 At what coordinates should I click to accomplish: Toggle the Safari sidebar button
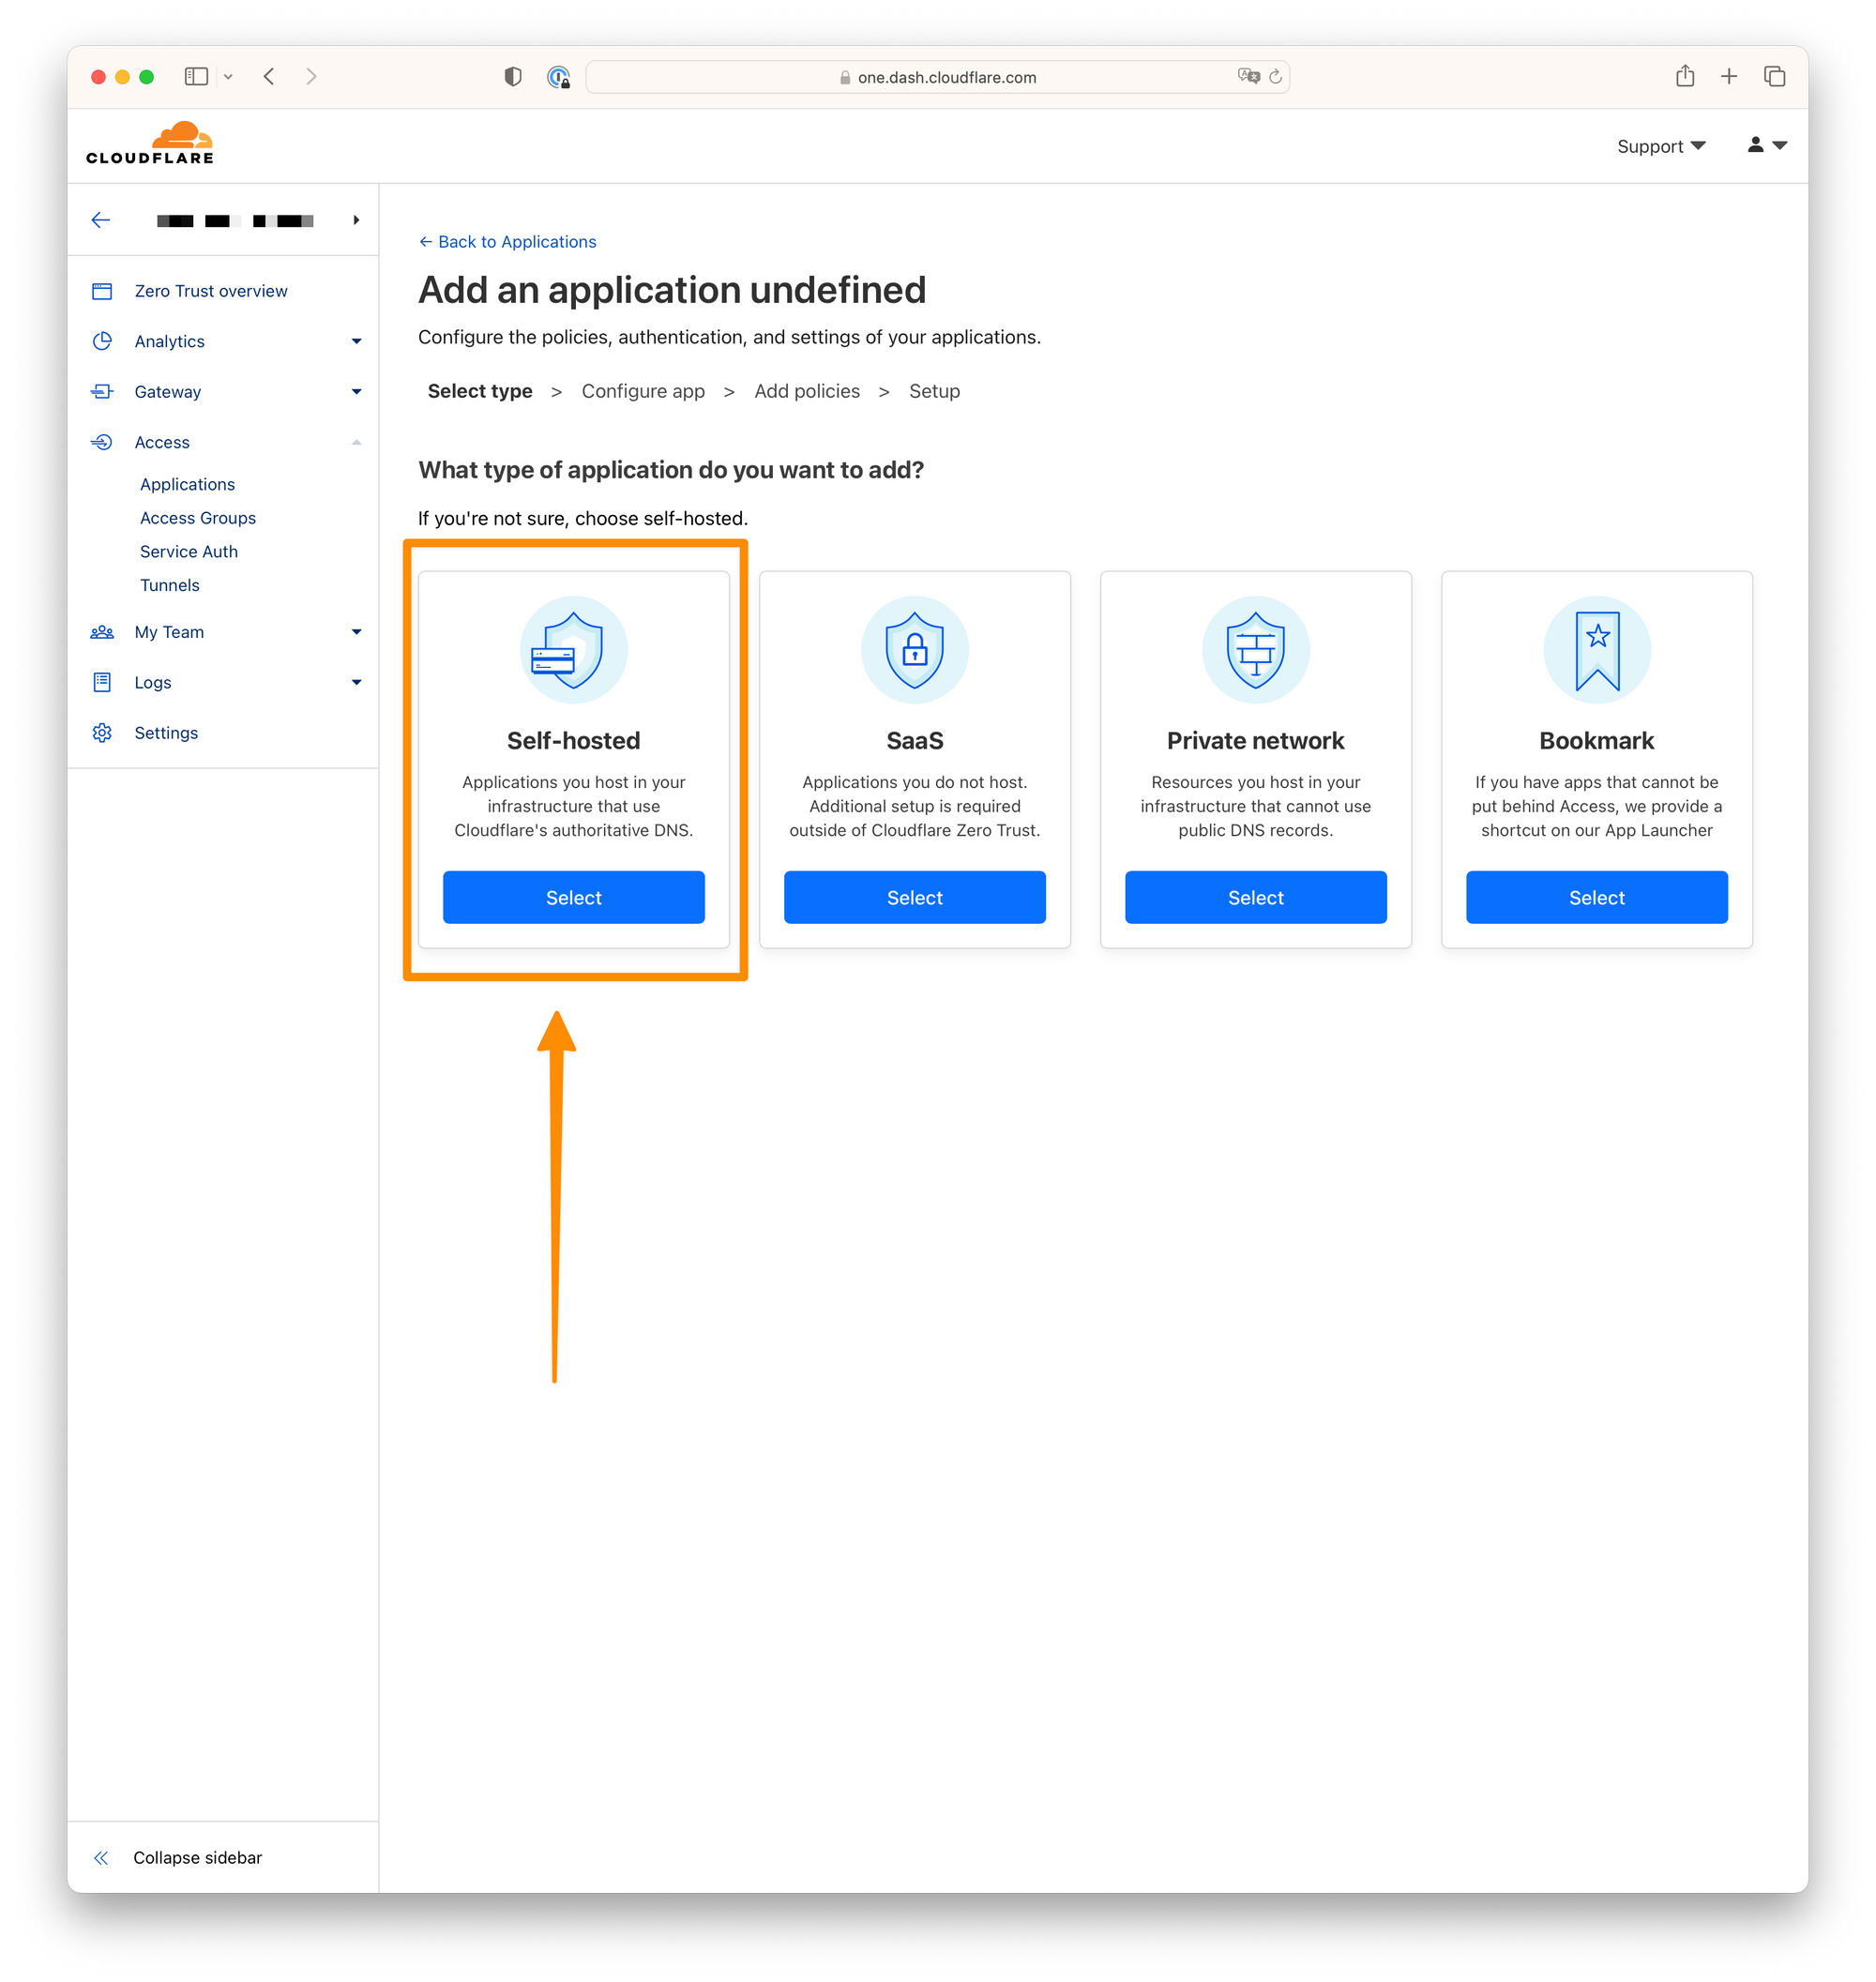pyautogui.click(x=197, y=76)
